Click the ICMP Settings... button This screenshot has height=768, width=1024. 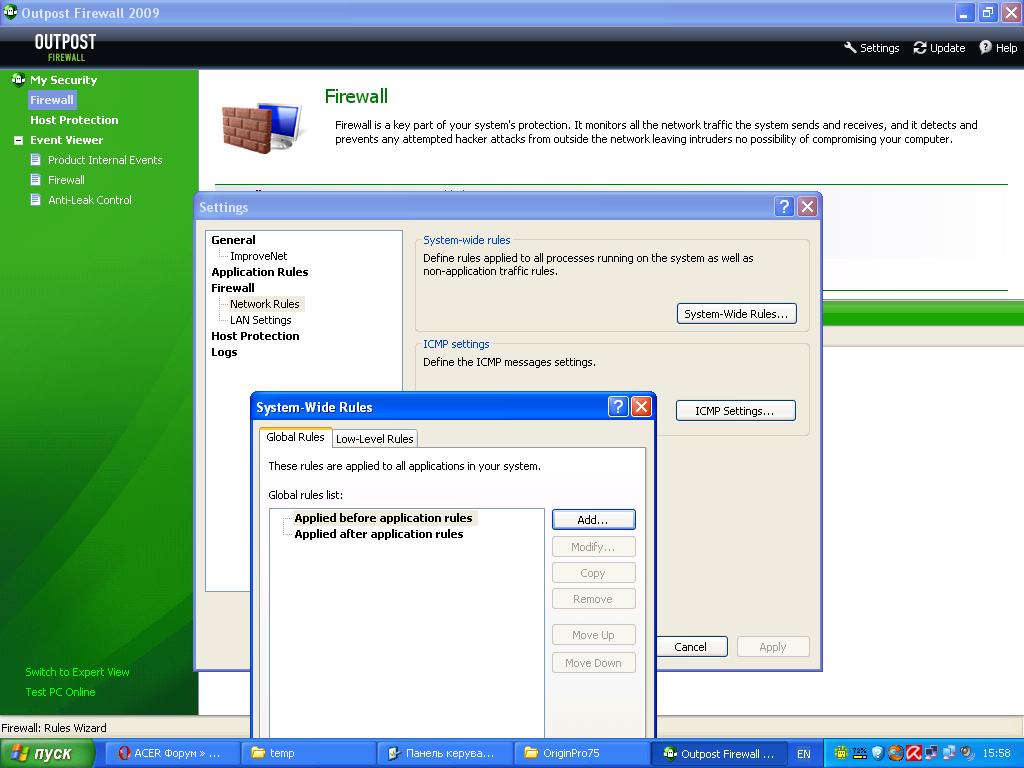[735, 411]
